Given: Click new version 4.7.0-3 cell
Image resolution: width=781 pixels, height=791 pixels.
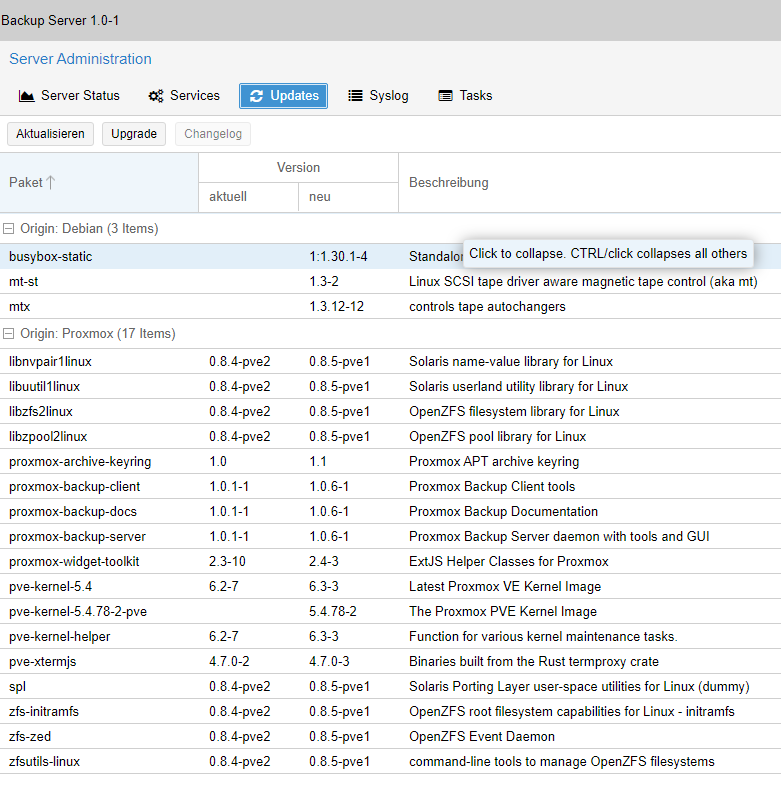Looking at the screenshot, I should pyautogui.click(x=329, y=662).
